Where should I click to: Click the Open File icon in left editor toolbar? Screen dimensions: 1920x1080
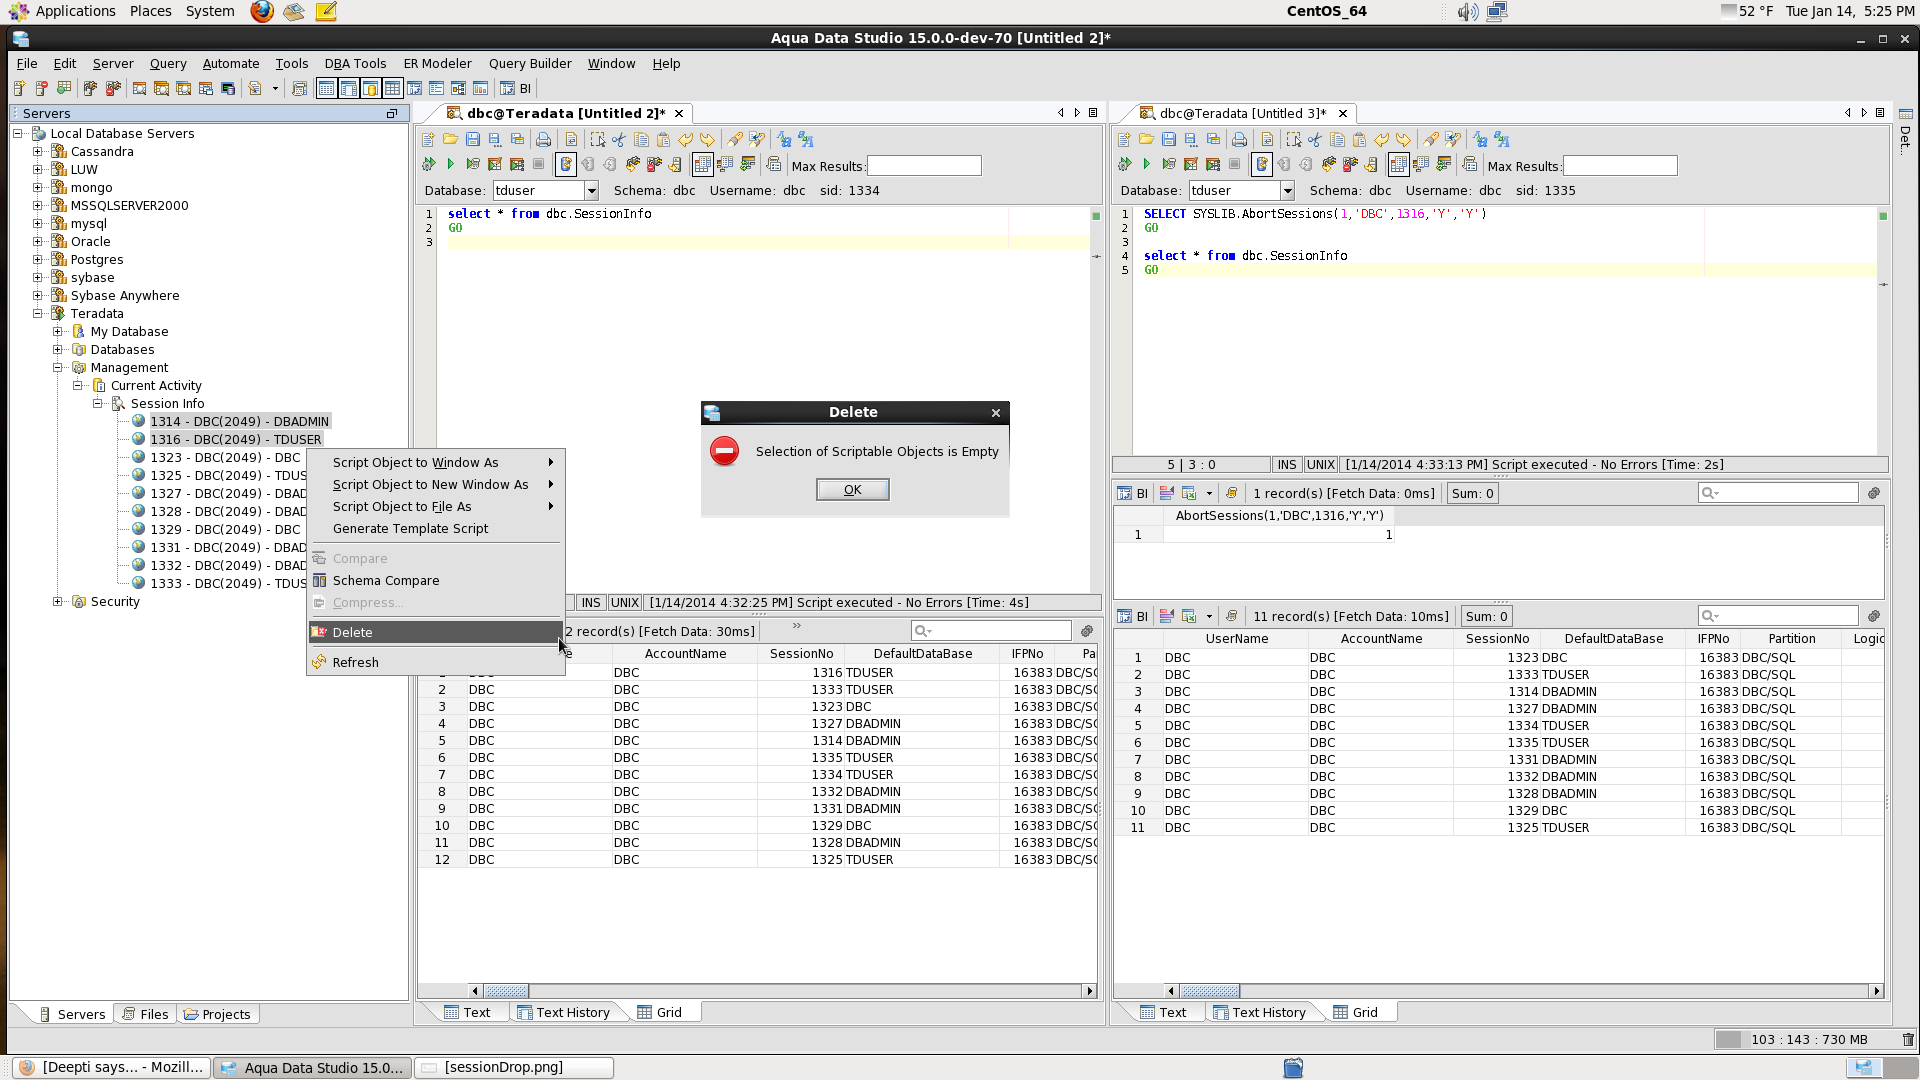tap(450, 140)
